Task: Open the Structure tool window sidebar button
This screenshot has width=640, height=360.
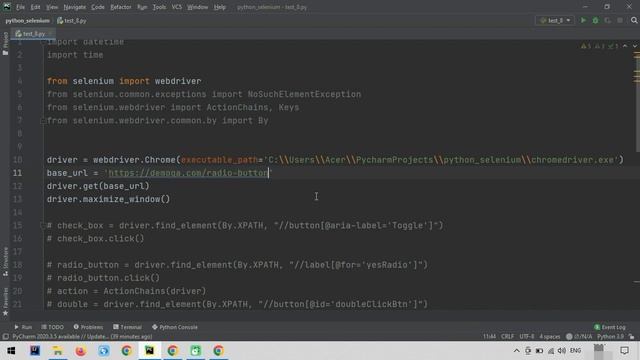Action: coord(5,261)
